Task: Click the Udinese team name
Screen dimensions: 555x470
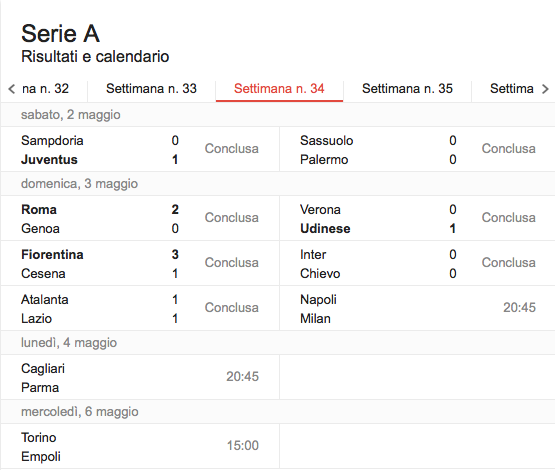Action: [325, 229]
